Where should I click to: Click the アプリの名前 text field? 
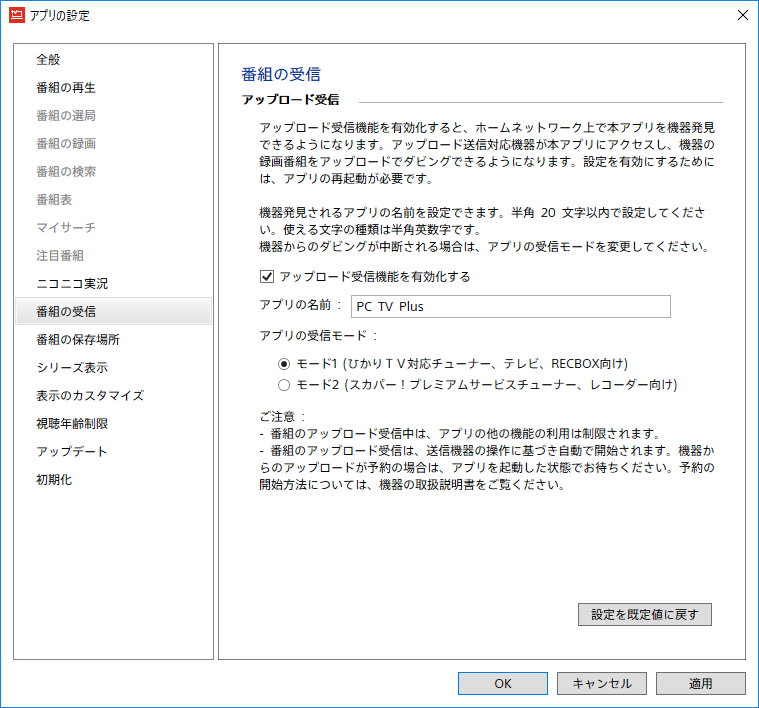511,306
